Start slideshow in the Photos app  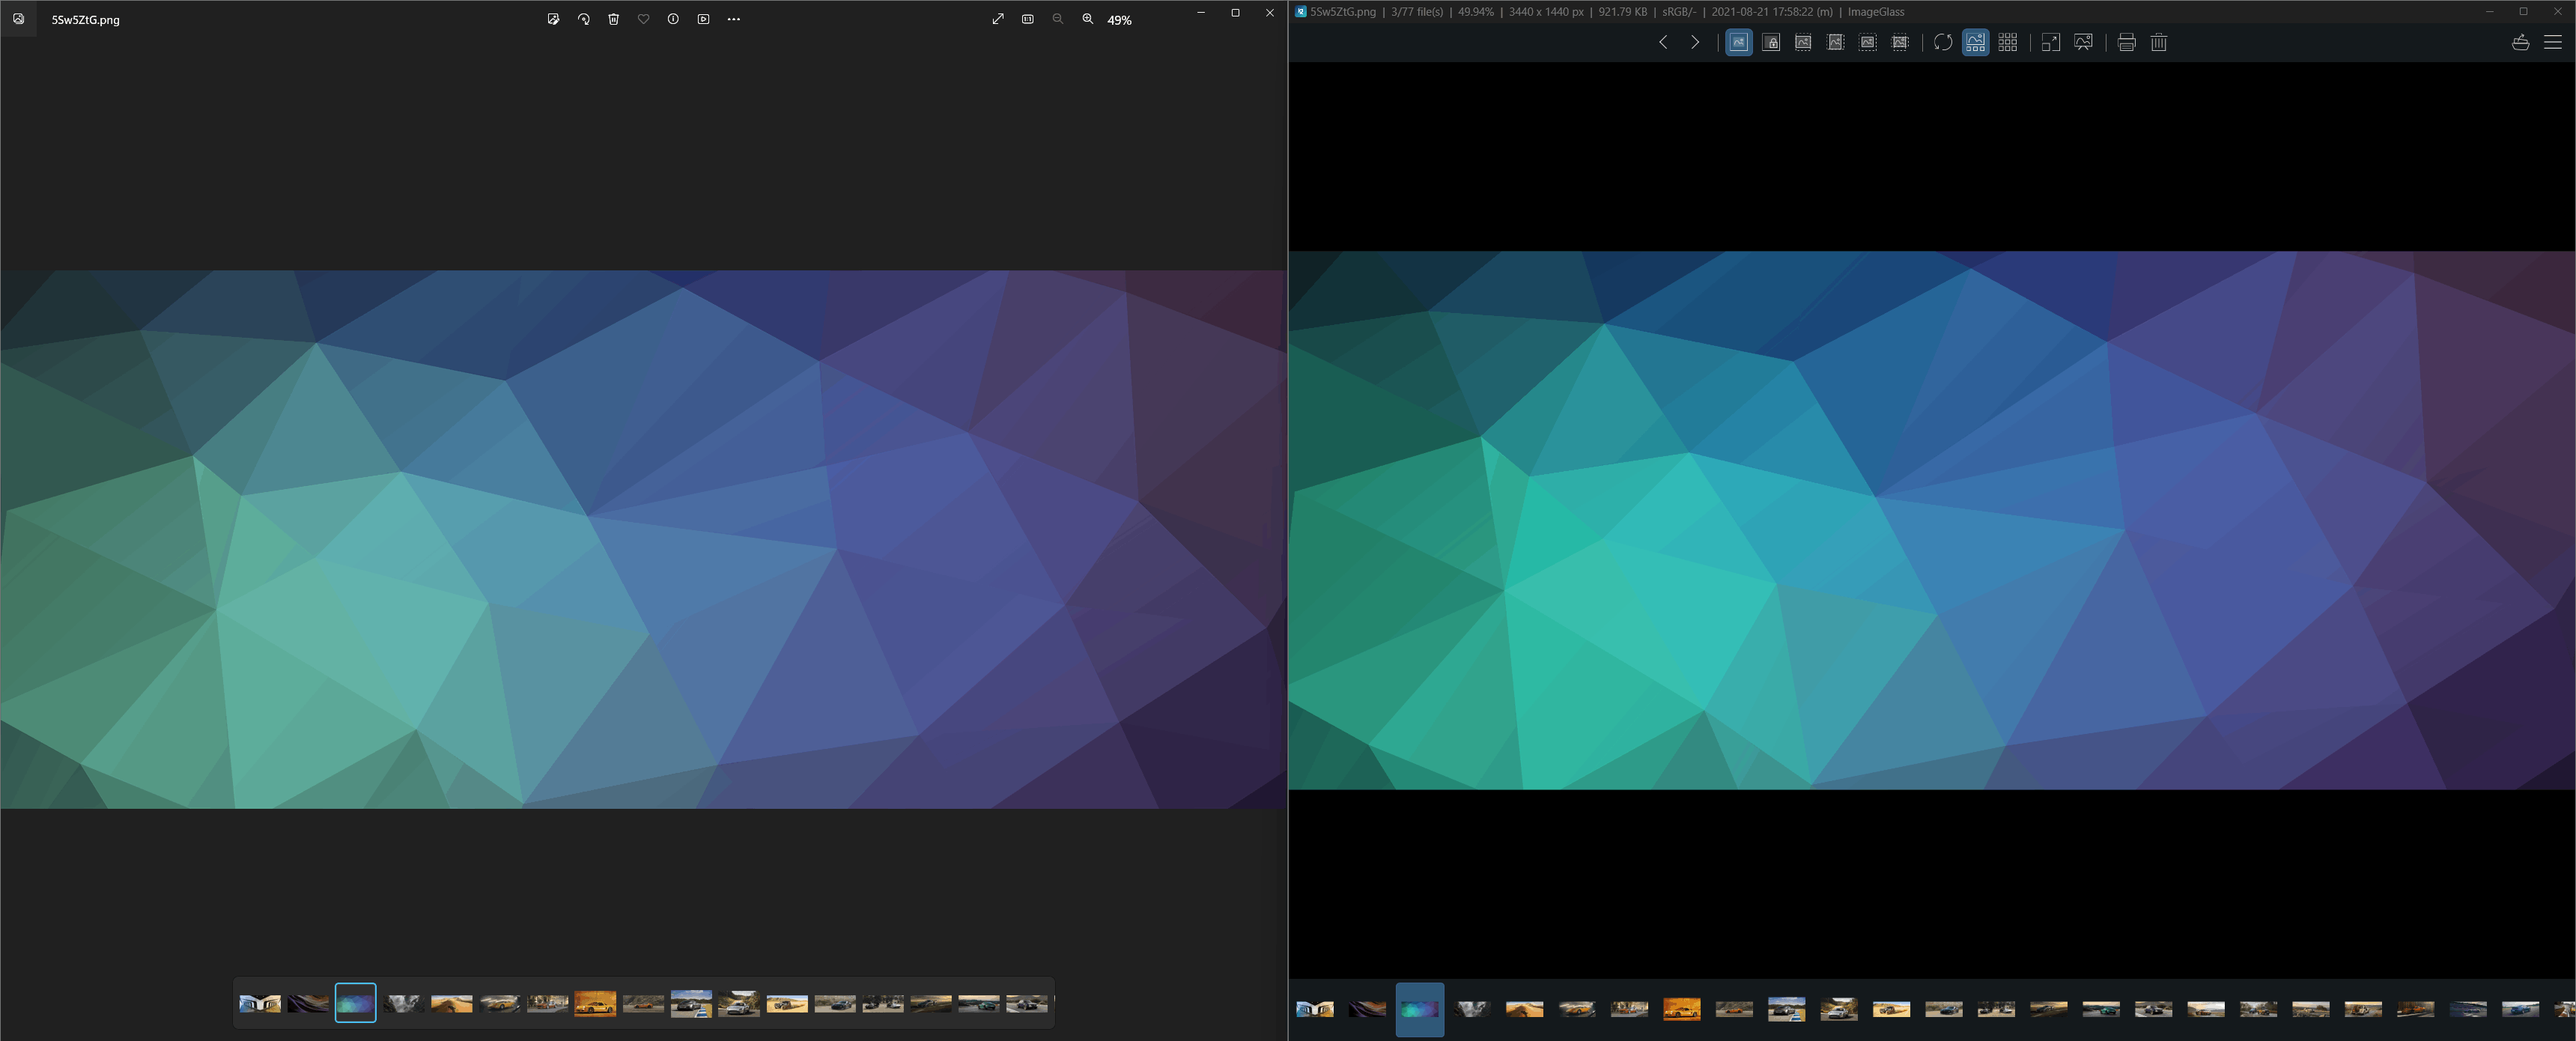(704, 19)
